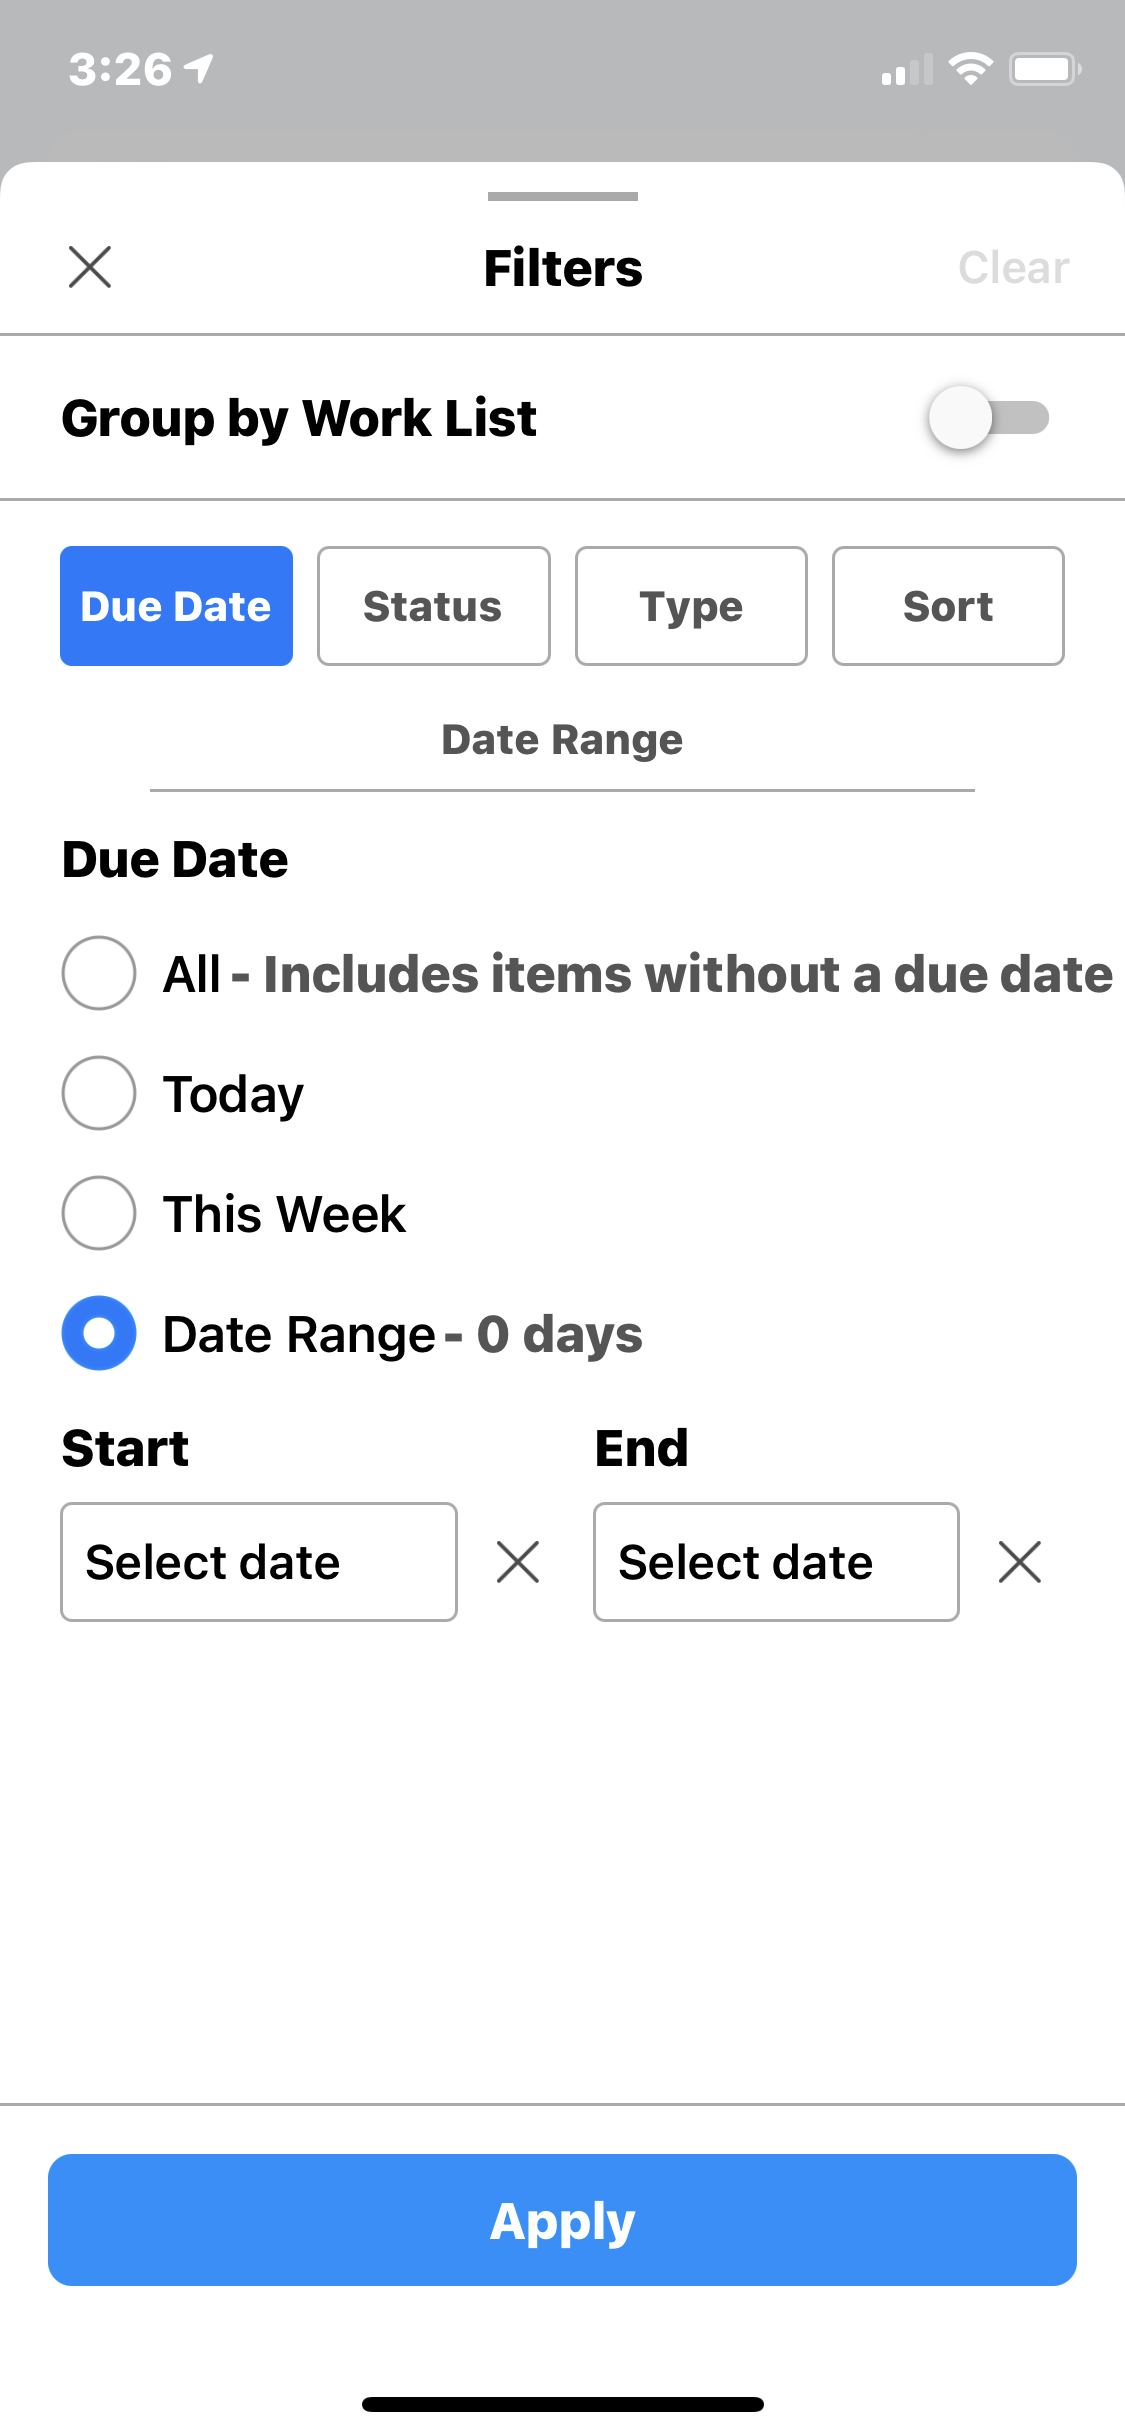Viewport: 1125px width, 2436px height.
Task: Clear the Start date field
Action: 518,1562
